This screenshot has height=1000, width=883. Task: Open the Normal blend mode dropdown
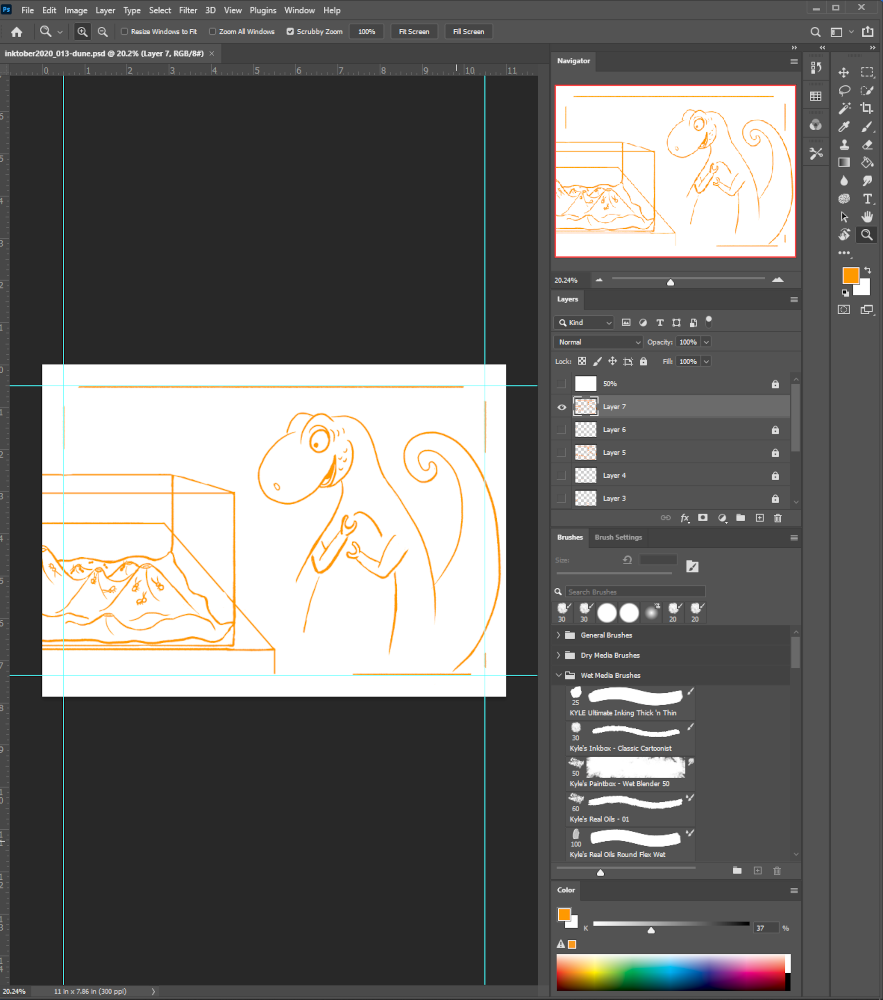click(597, 342)
